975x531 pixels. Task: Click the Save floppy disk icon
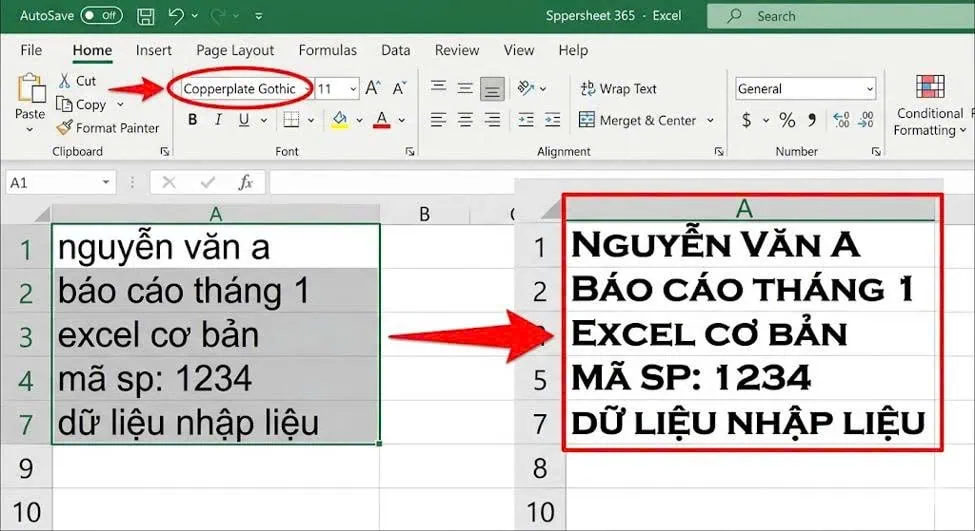146,16
